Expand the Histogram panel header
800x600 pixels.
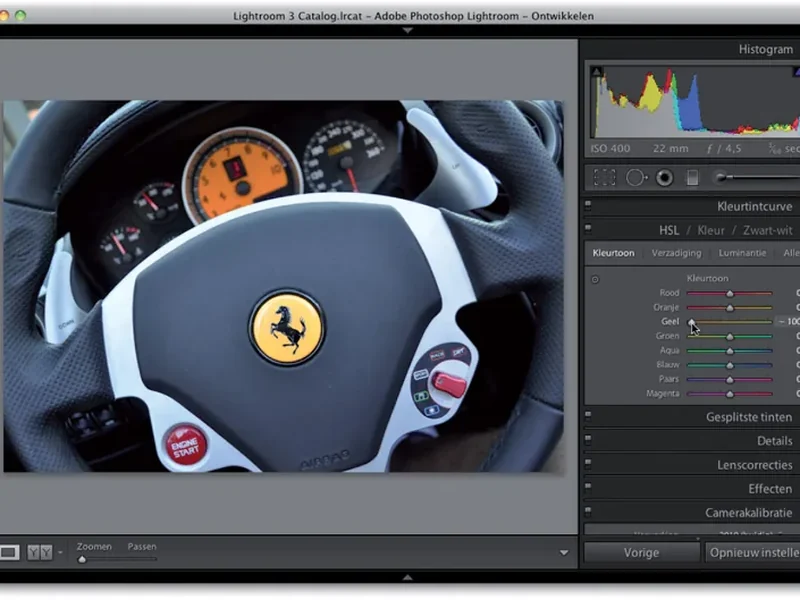pyautogui.click(x=765, y=49)
